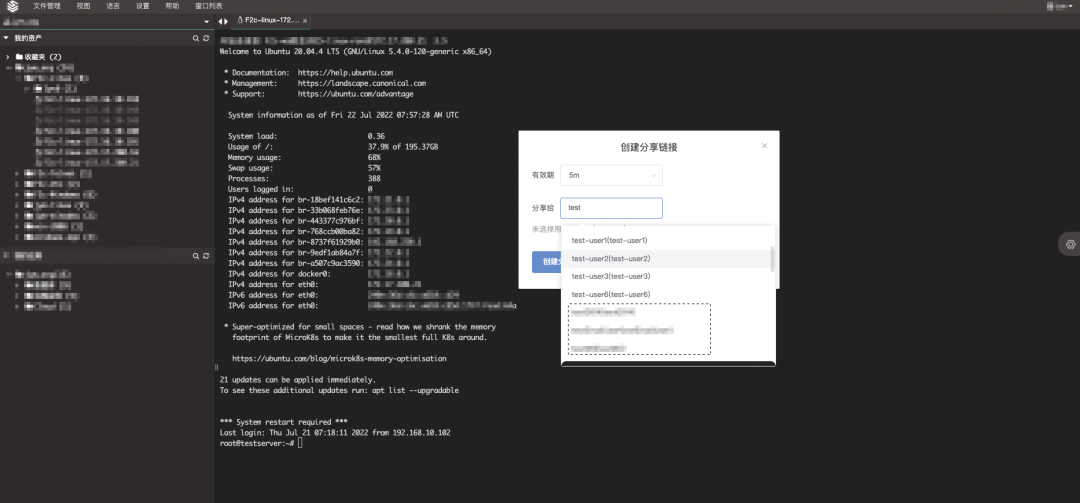The height and width of the screenshot is (503, 1080).
Task: Refresh the 我的资产 asset tree
Action: pos(205,38)
